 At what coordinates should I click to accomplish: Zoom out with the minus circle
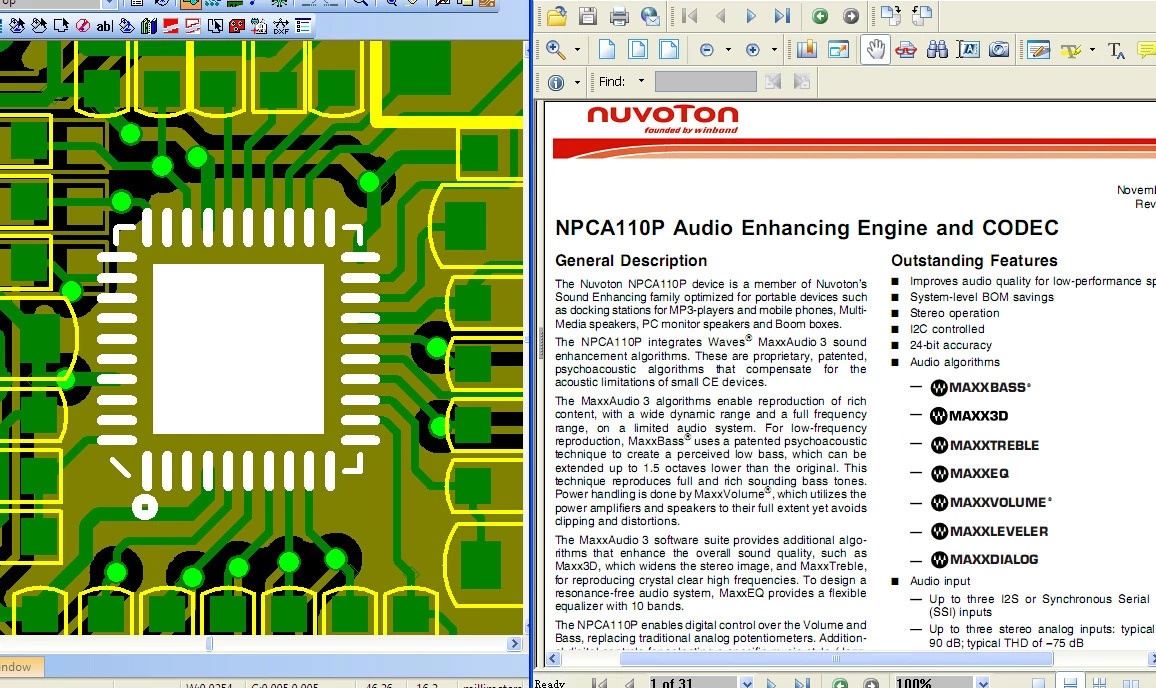(x=706, y=50)
